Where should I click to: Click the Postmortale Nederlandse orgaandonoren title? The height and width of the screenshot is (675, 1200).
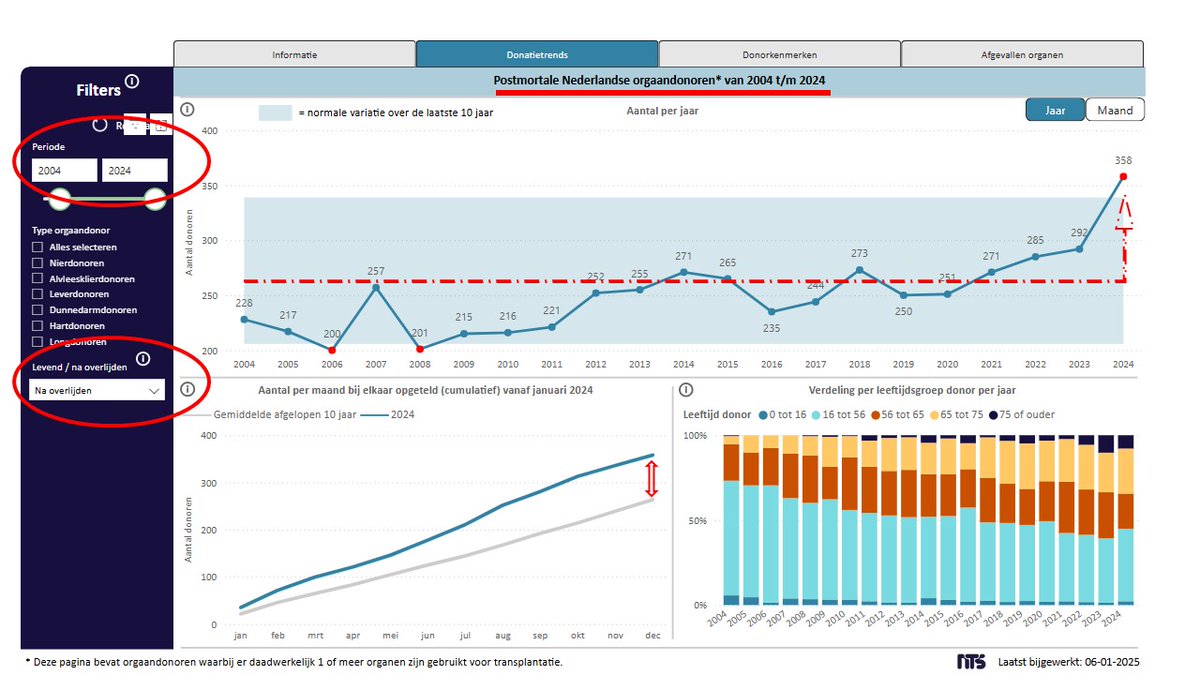pos(662,81)
